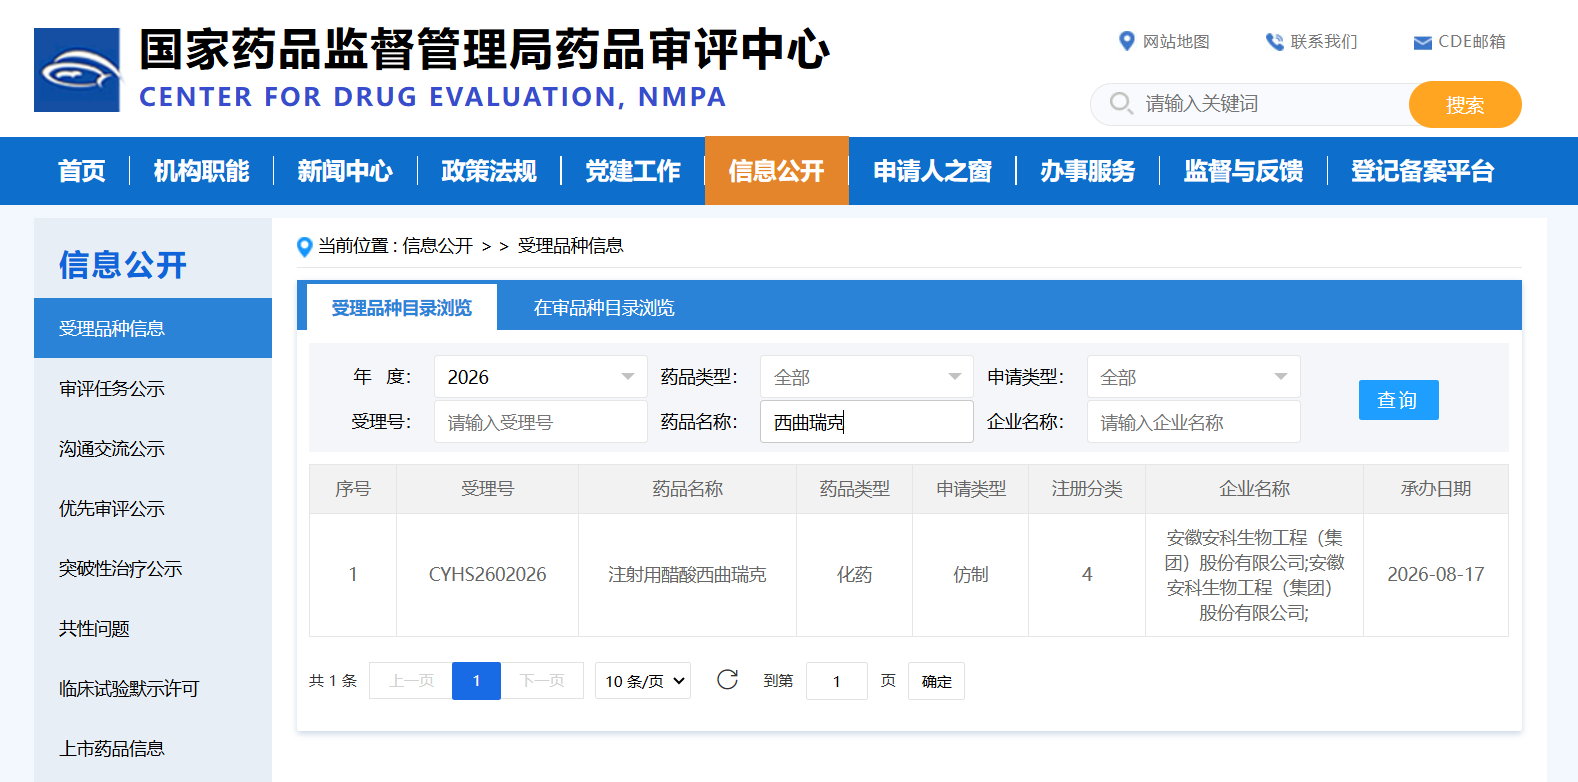Screen dimensions: 1578x782
Task: Click the breadcrumb location pin icon
Action: [305, 246]
